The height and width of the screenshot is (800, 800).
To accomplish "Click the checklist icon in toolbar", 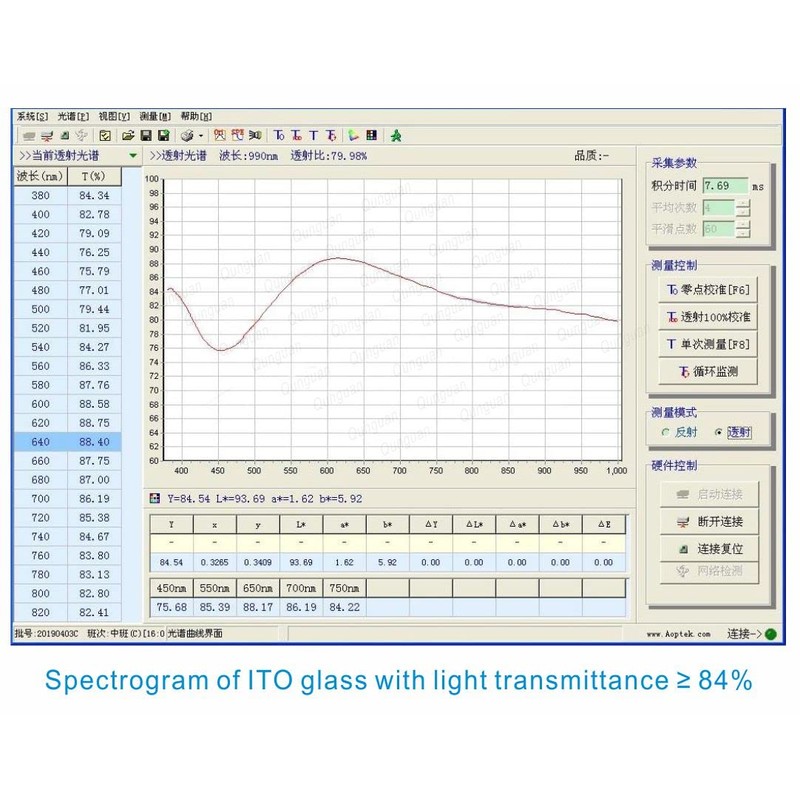I will [104, 135].
